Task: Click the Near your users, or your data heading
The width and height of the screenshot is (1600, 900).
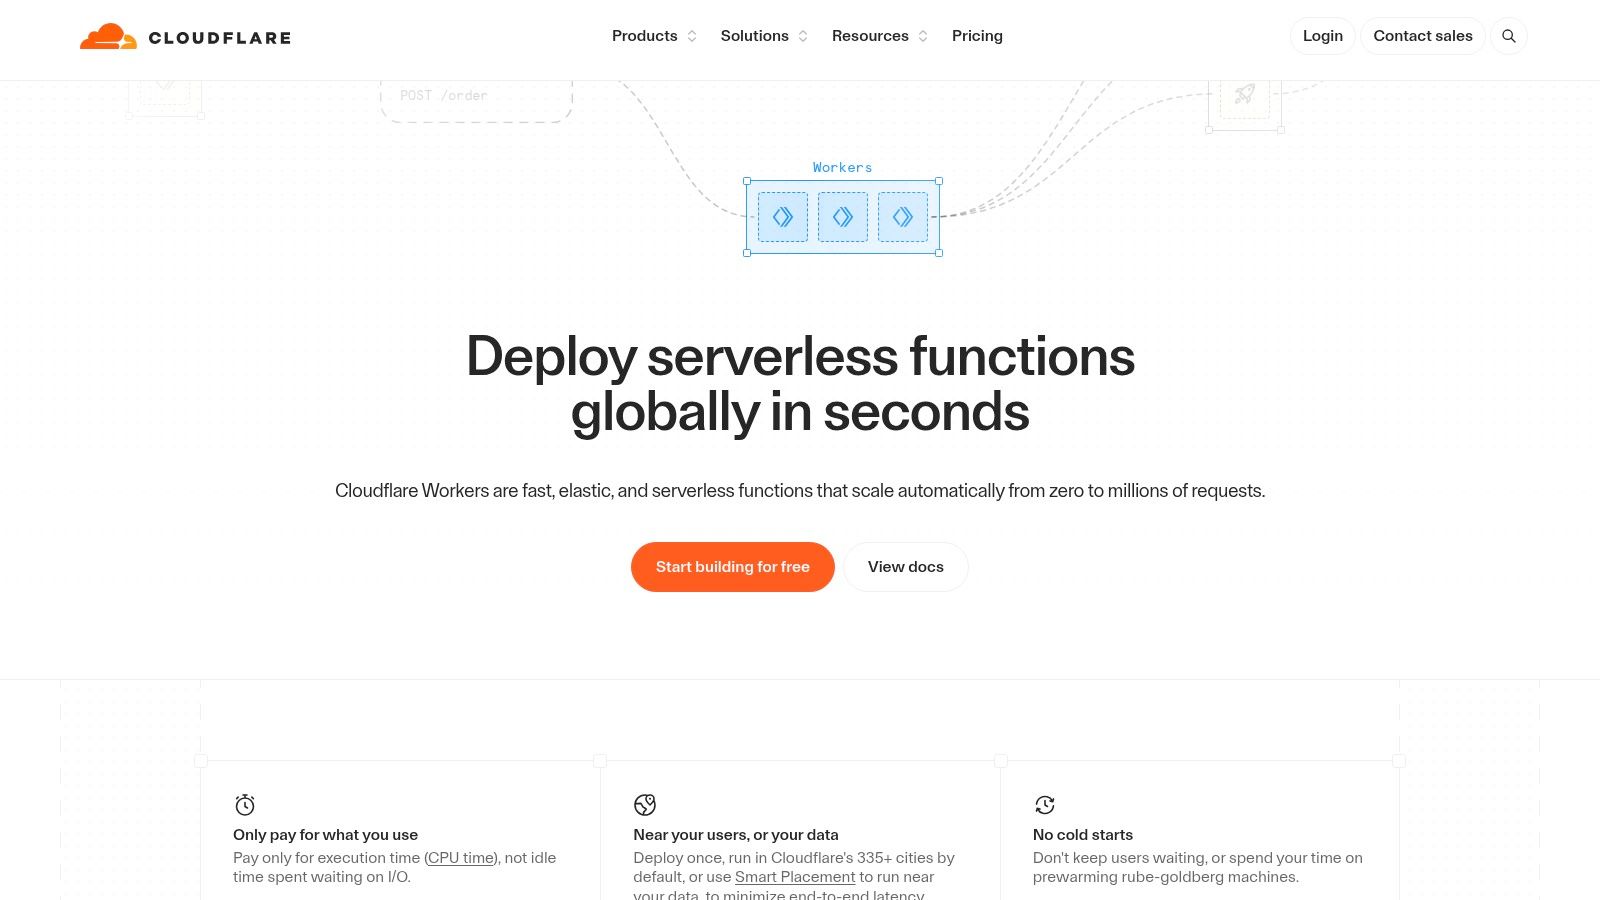Action: [x=736, y=835]
